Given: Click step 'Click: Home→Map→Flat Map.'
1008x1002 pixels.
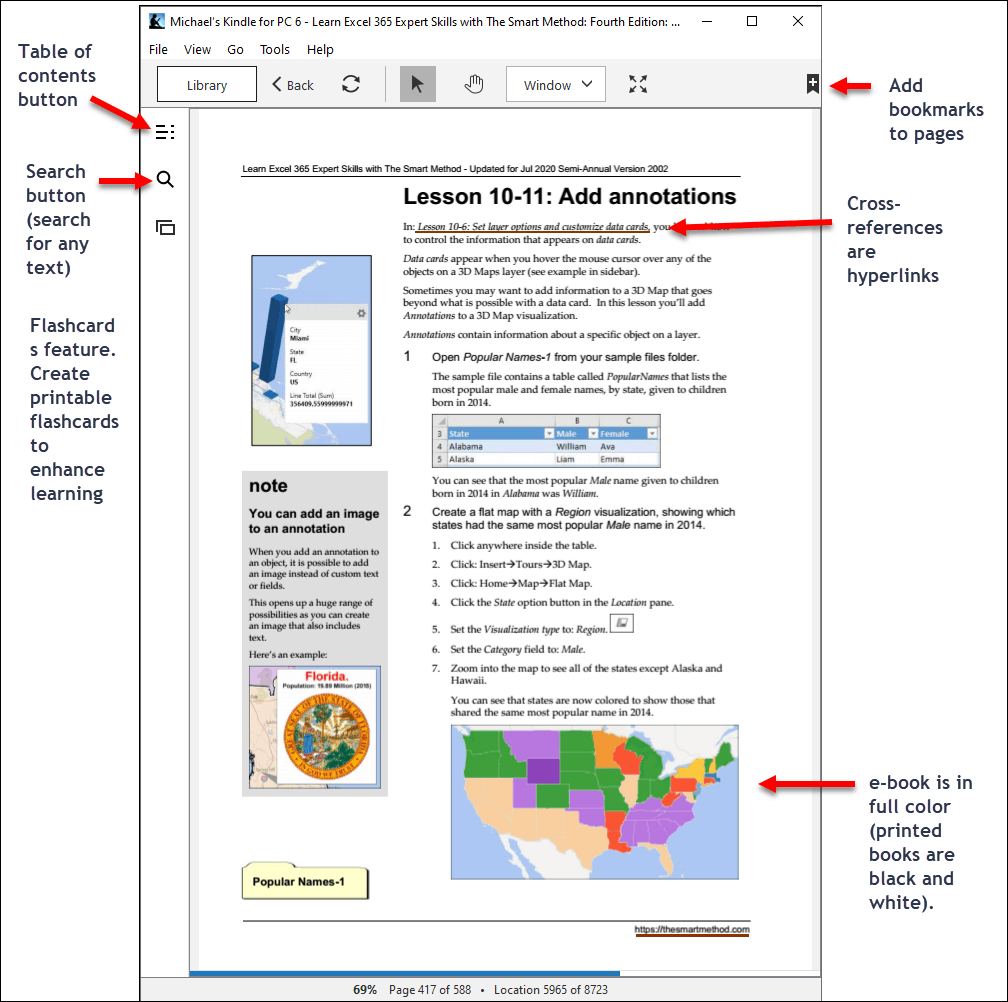Looking at the screenshot, I should pos(521,584).
